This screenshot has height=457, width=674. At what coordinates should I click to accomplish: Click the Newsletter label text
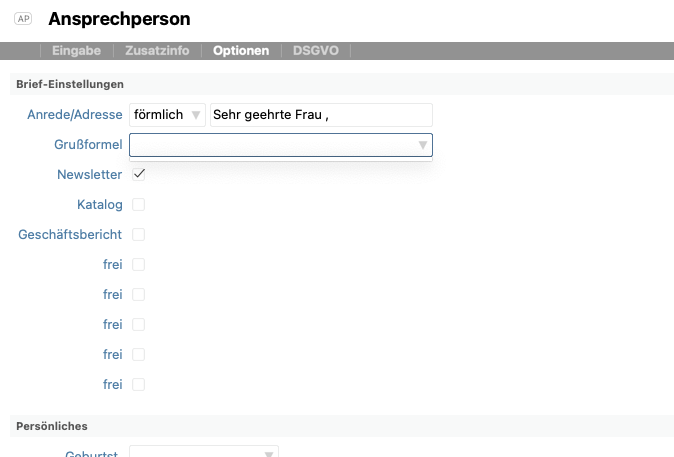tap(89, 175)
